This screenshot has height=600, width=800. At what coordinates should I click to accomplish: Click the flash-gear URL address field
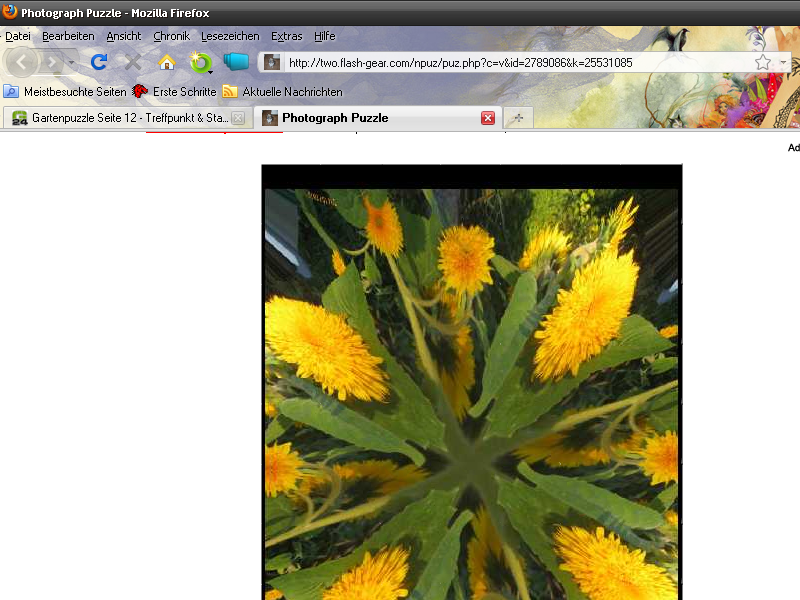(510, 62)
